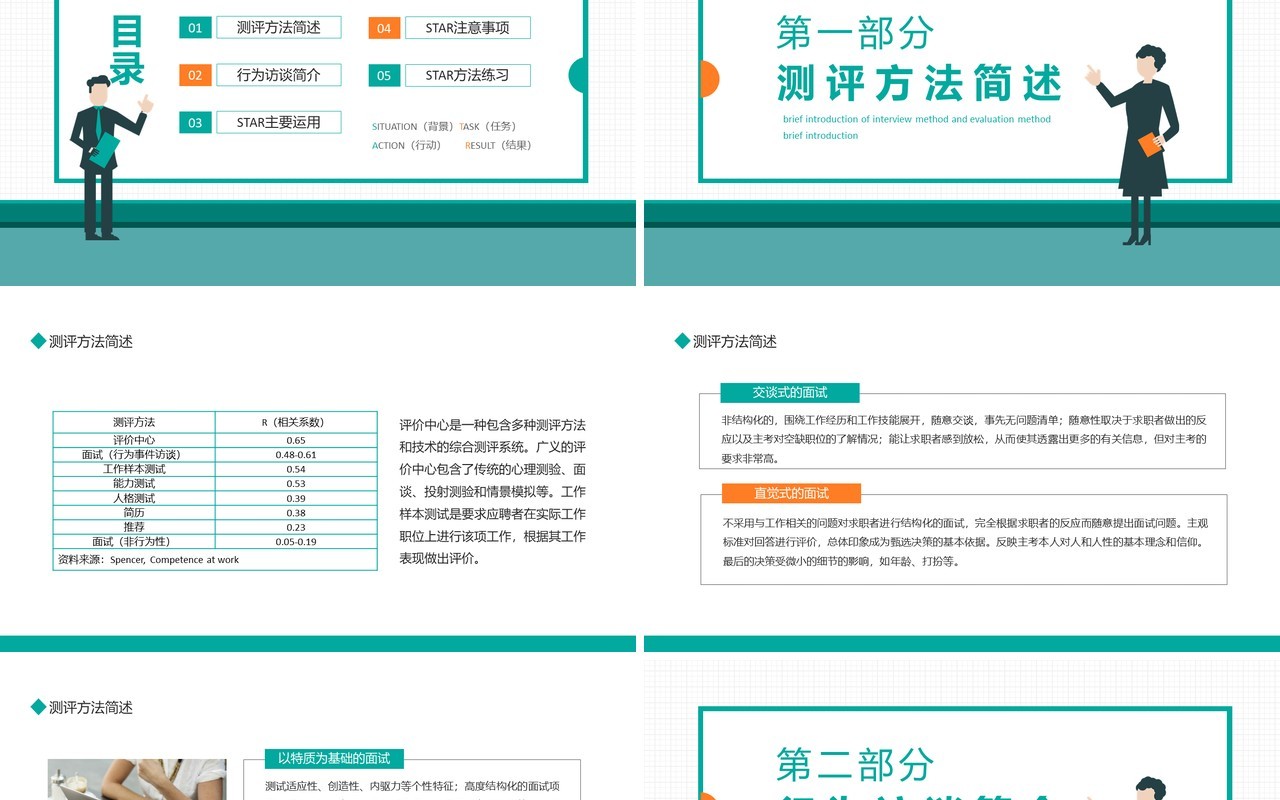Click the 0.65 table cell

point(296,440)
